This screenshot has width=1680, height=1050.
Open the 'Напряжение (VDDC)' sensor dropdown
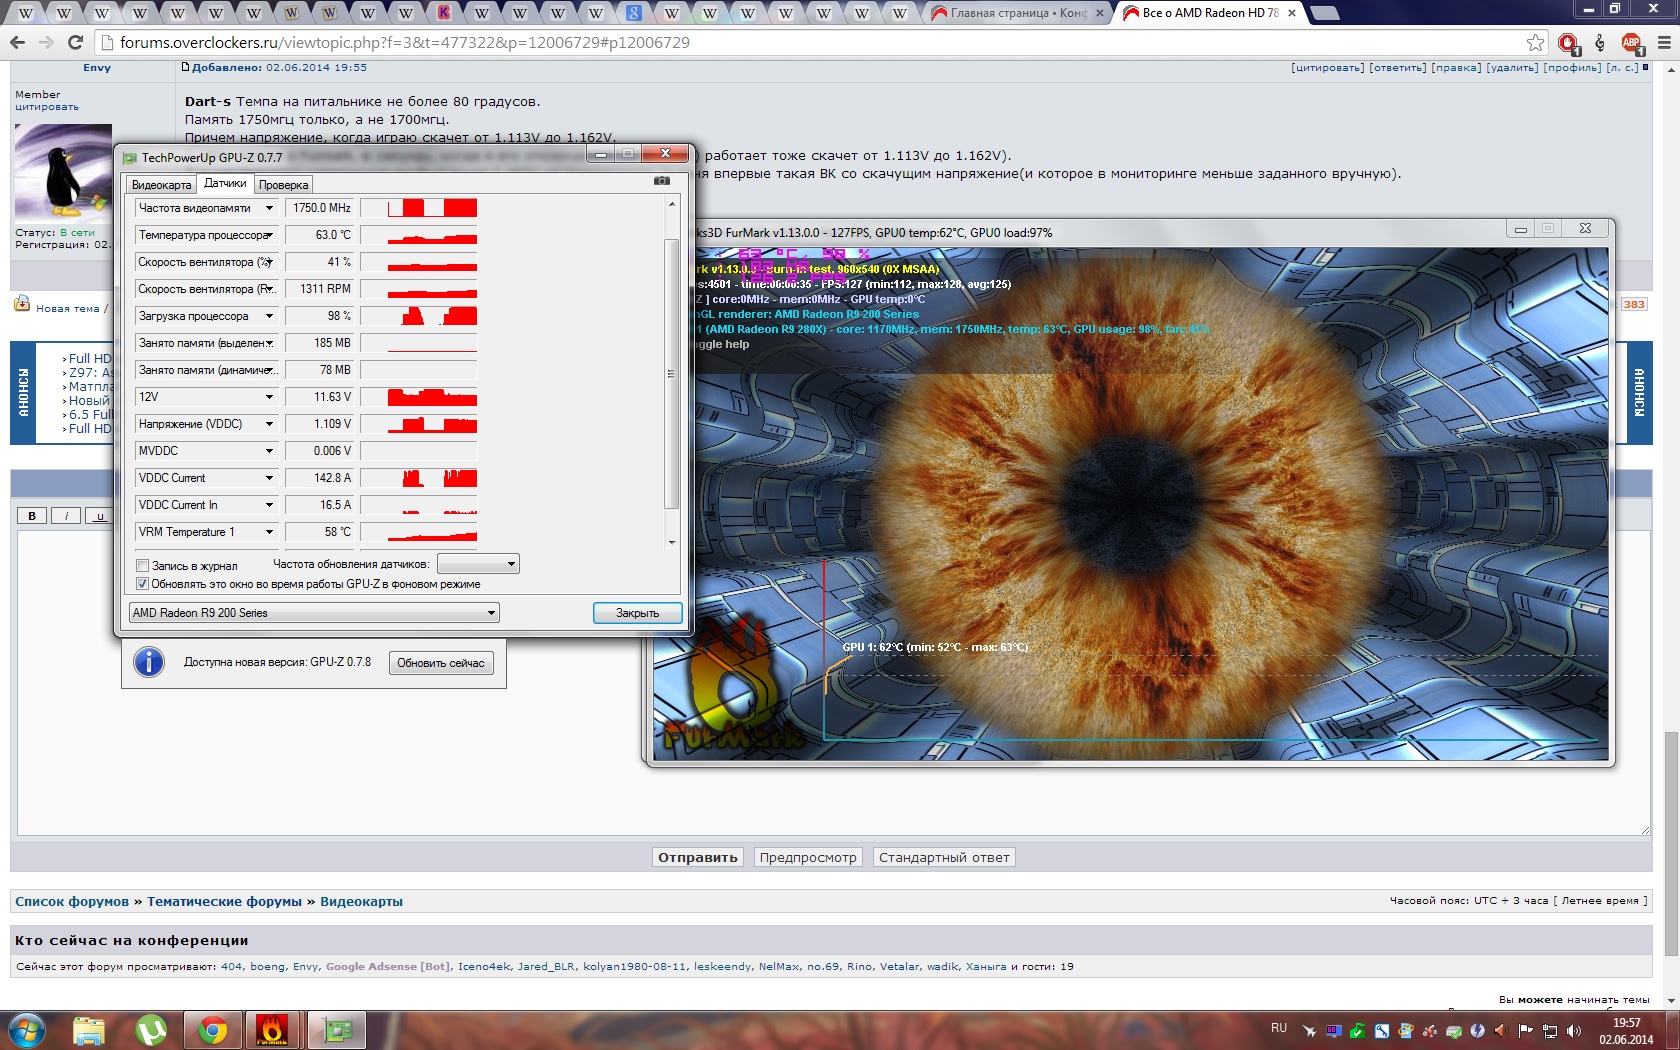[269, 424]
